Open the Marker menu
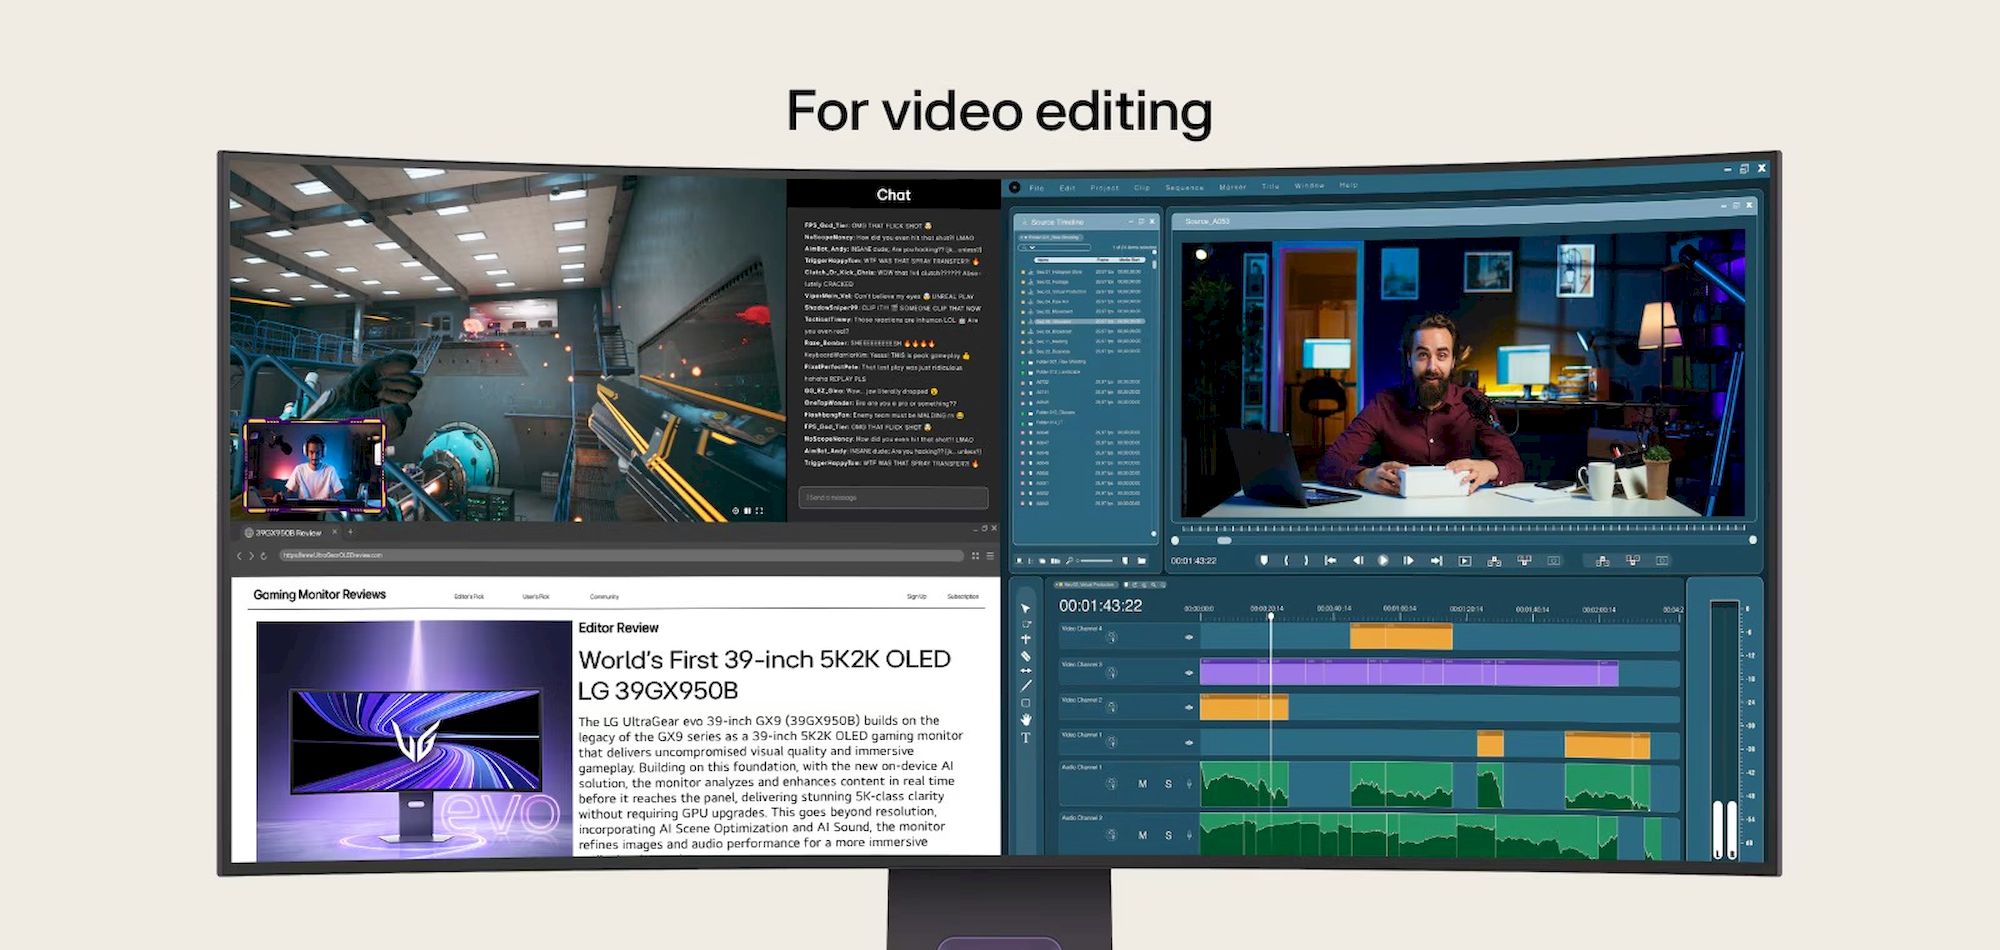The image size is (2000, 950). pos(1232,187)
